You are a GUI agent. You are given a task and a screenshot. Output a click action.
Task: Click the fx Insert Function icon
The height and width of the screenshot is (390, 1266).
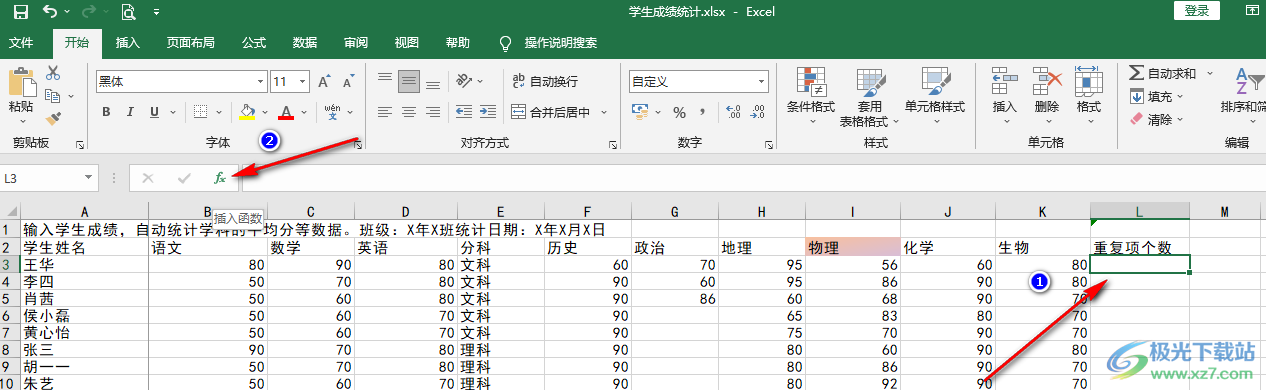(x=220, y=178)
